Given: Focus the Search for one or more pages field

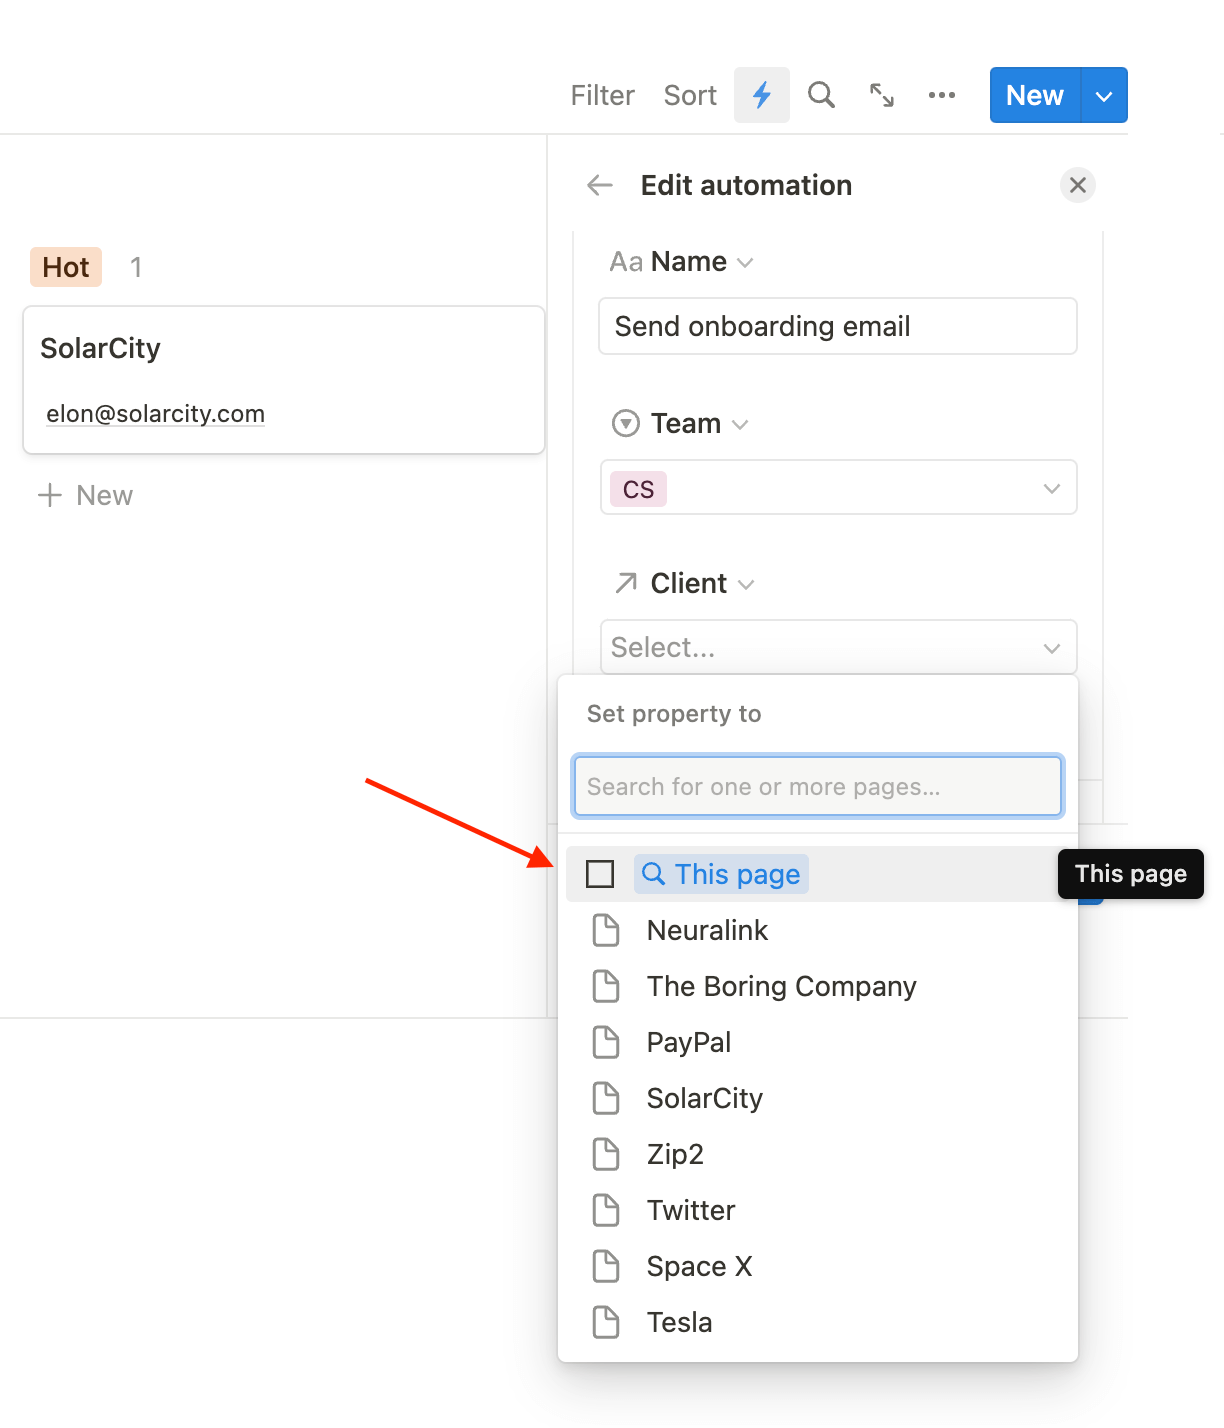Looking at the screenshot, I should (818, 786).
